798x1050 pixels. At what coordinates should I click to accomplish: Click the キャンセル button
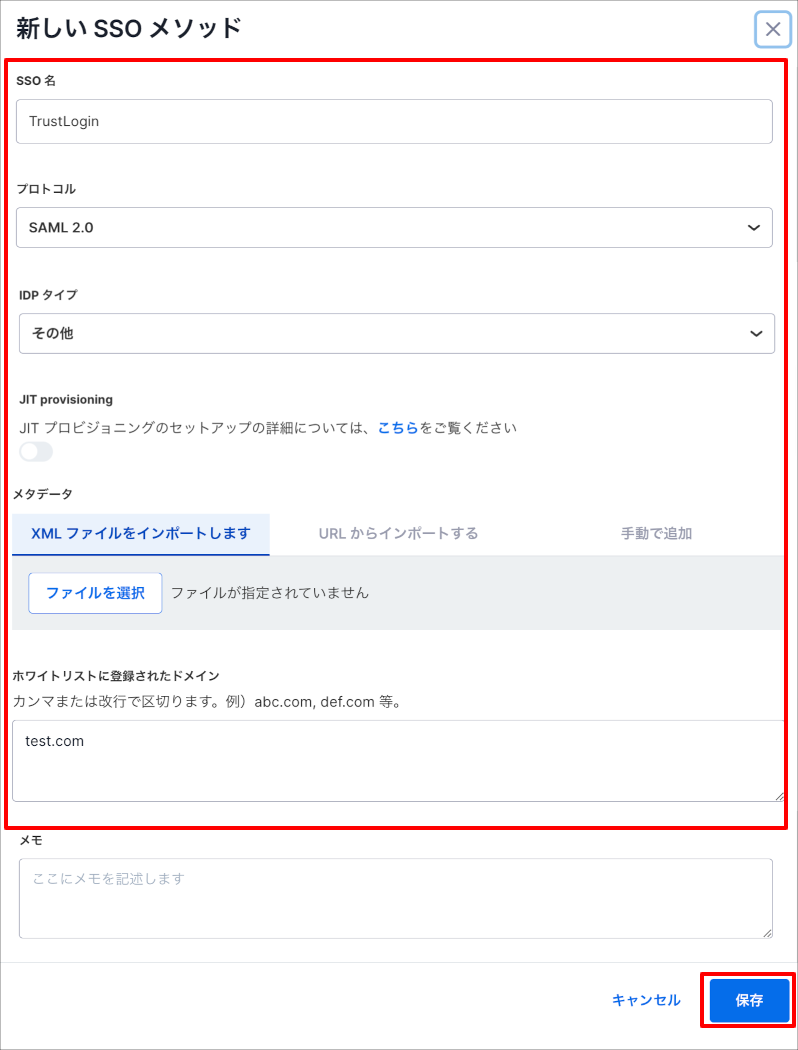646,1000
